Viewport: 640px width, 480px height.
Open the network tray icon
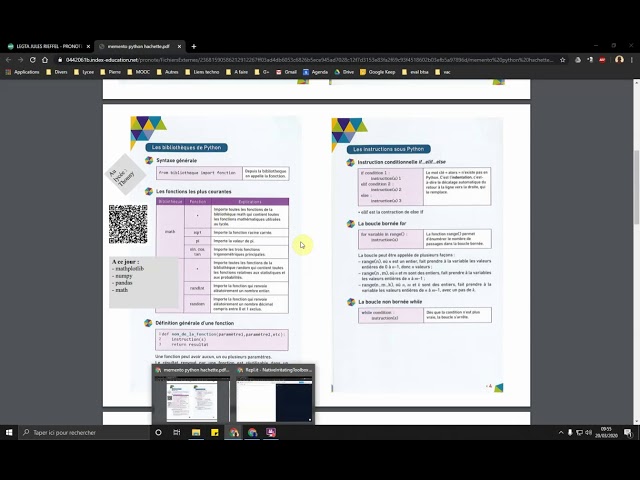pyautogui.click(x=579, y=432)
